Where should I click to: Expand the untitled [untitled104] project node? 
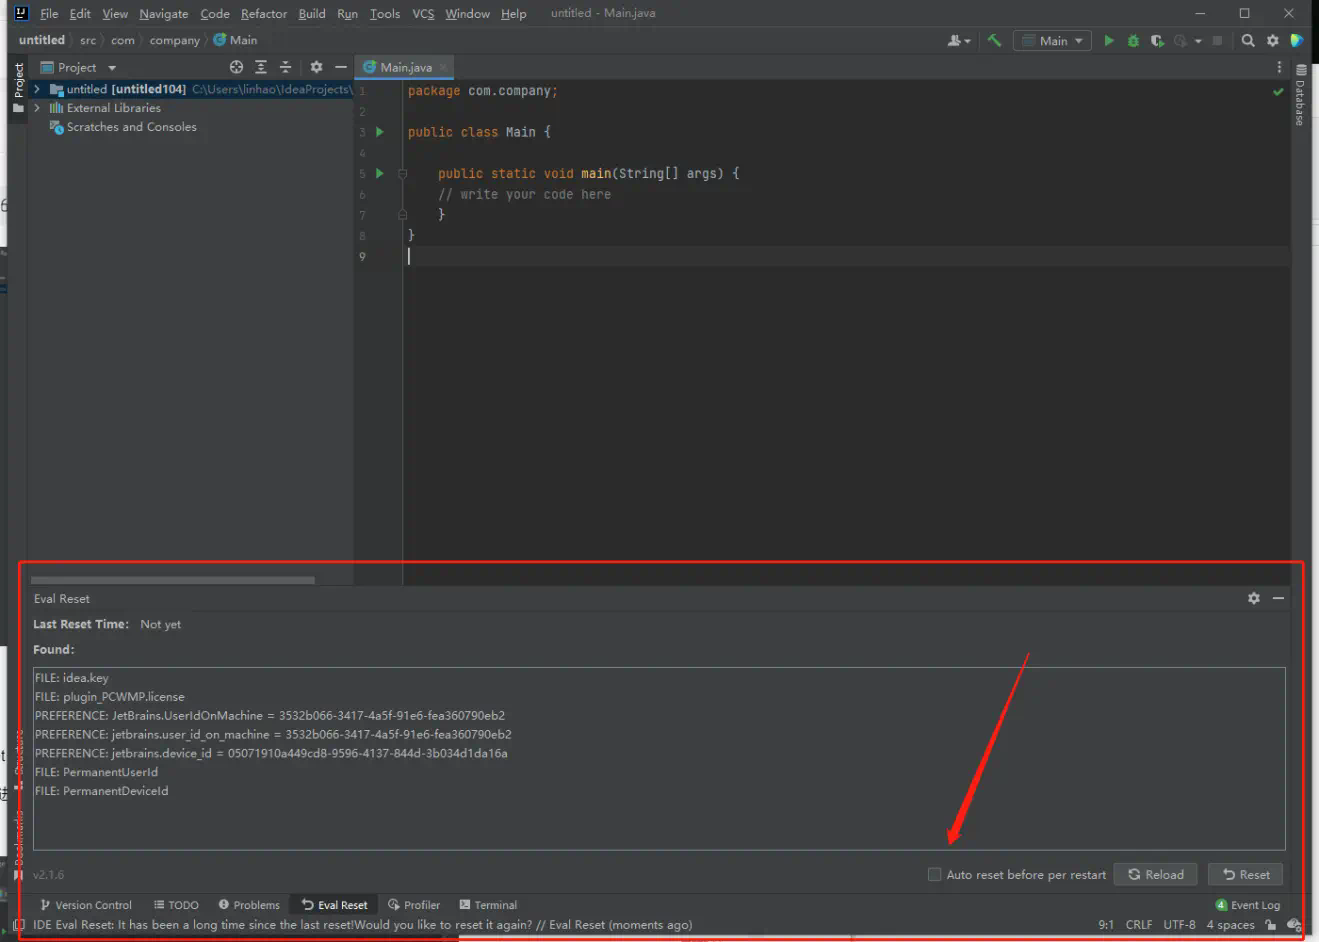[37, 89]
